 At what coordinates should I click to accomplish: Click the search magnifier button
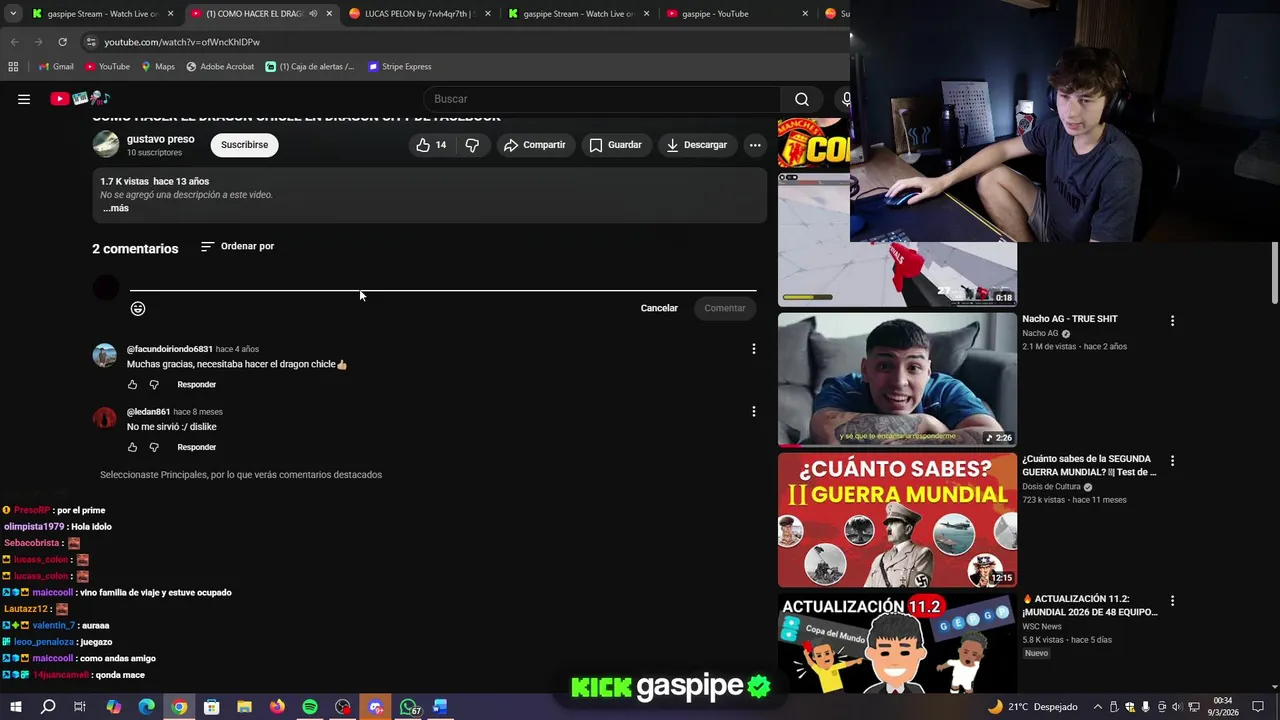[x=801, y=99]
